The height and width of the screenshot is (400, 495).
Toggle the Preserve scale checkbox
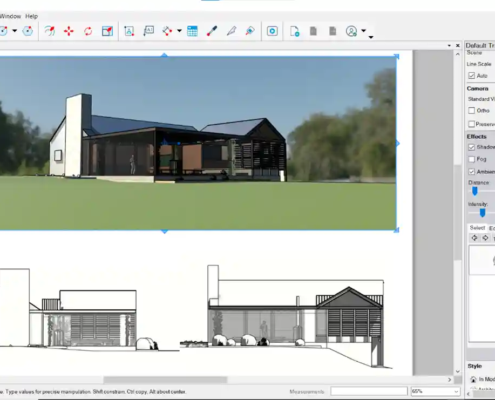[471, 124]
